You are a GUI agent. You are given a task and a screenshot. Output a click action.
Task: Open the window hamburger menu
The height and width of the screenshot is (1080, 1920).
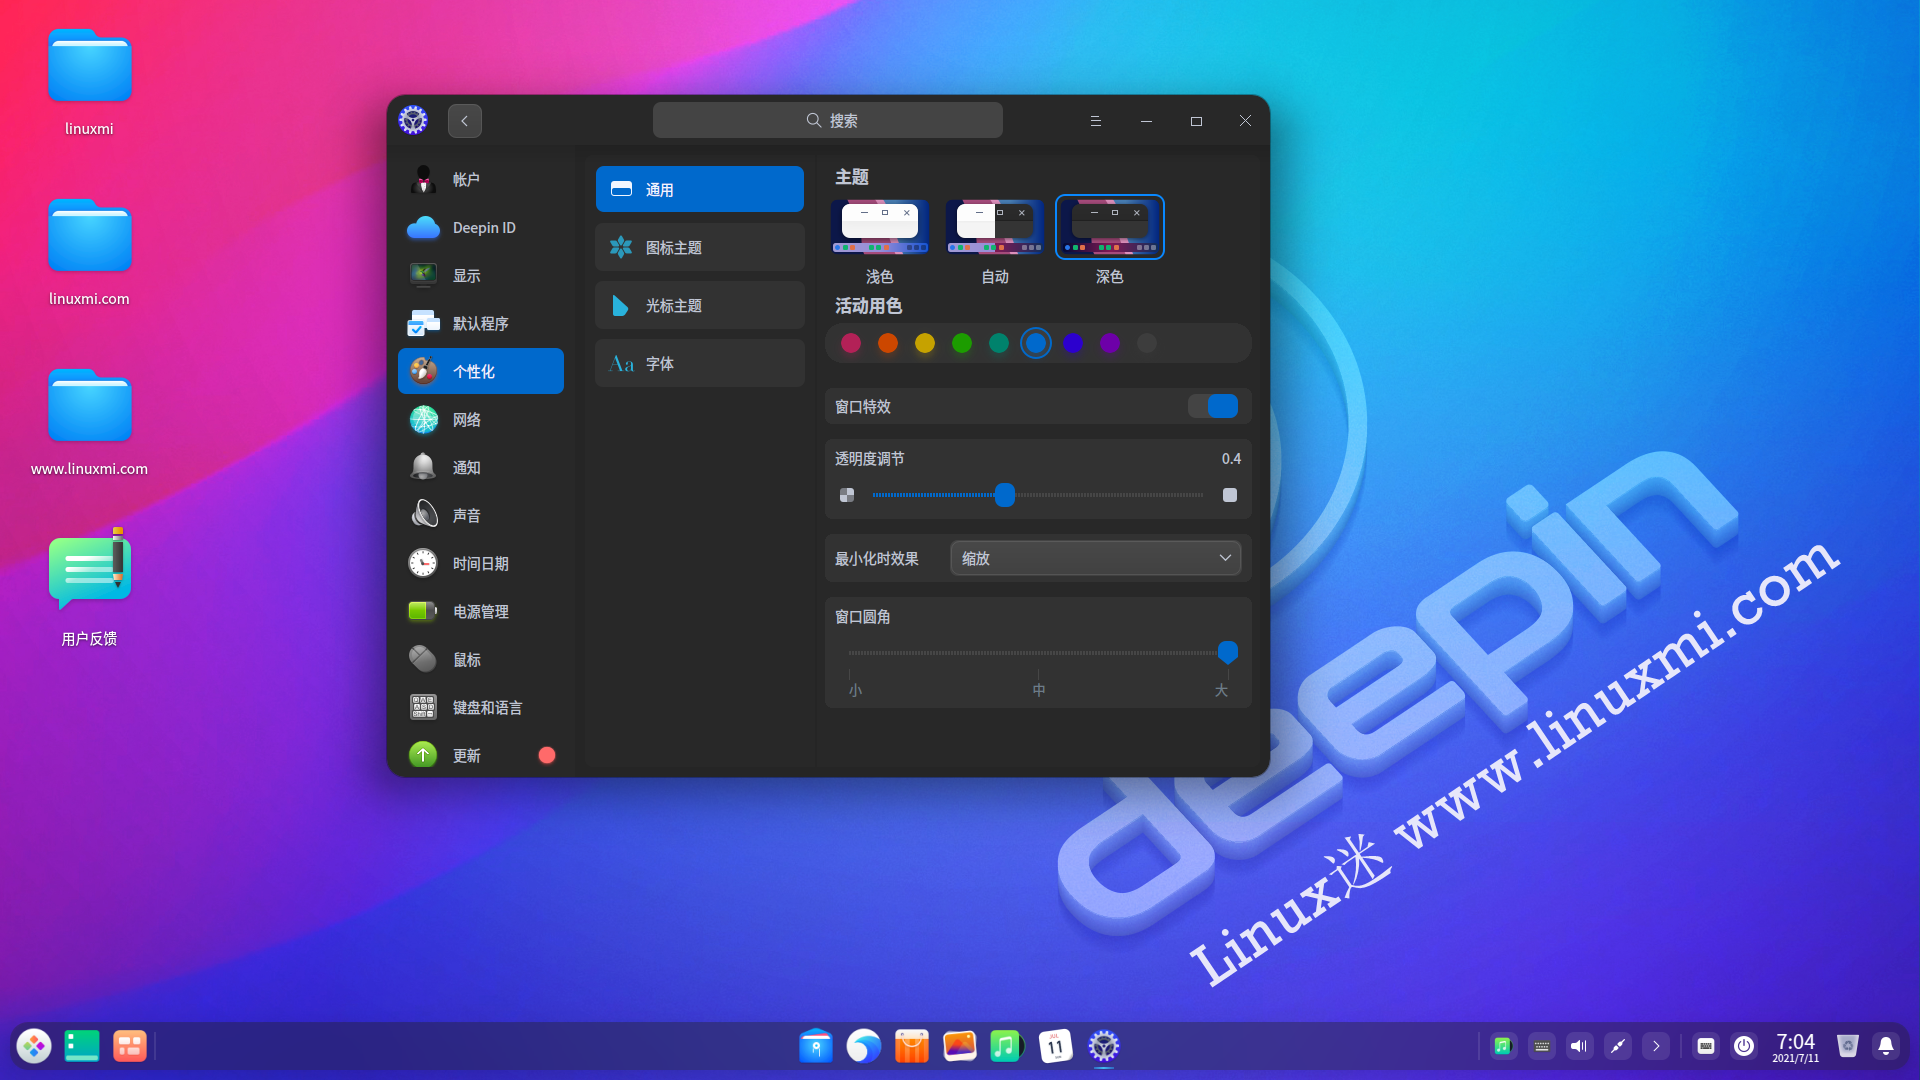pos(1095,121)
